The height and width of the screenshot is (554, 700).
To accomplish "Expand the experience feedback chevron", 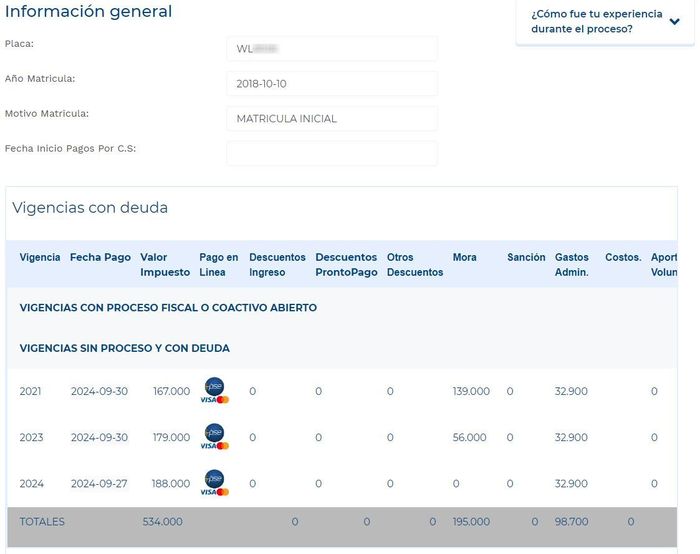I will coord(674,22).
